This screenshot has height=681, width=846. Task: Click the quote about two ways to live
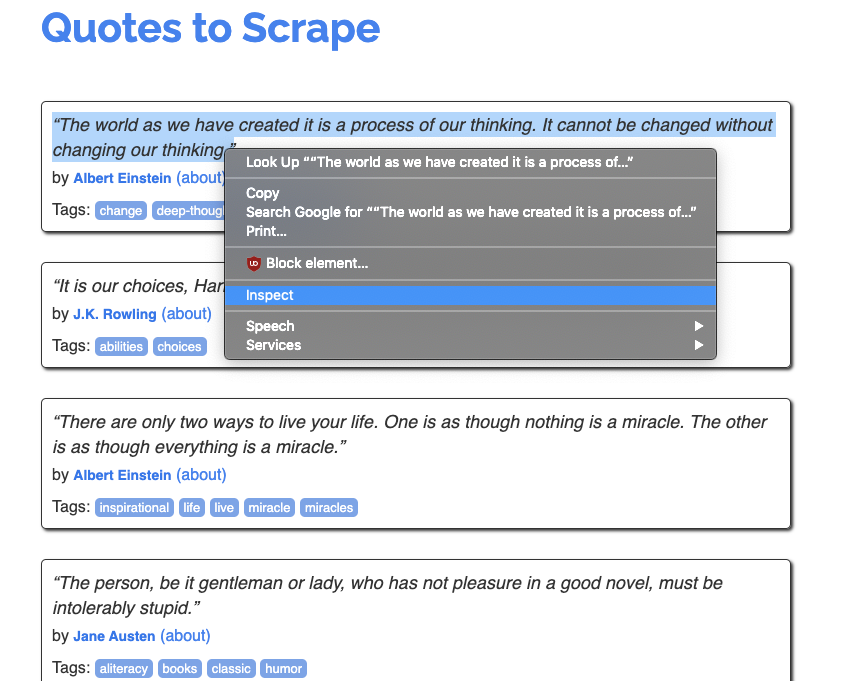(x=410, y=434)
